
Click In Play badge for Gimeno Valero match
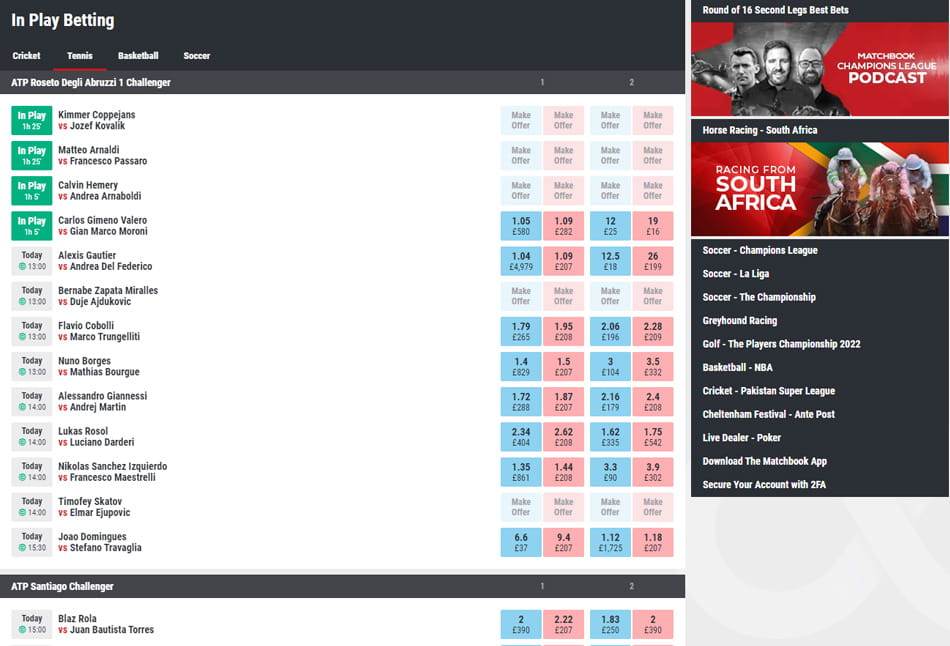(32, 225)
